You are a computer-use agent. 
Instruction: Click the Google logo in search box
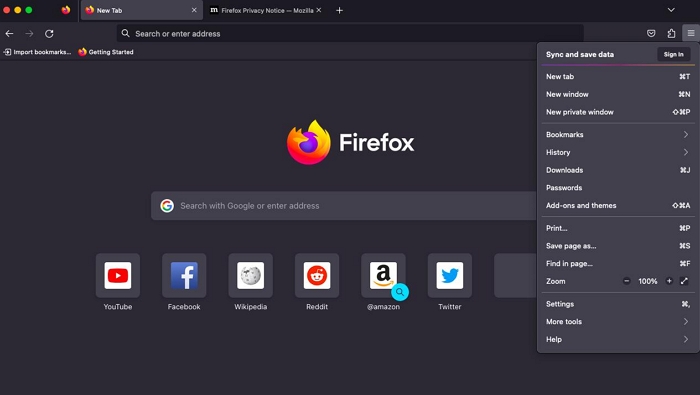167,206
